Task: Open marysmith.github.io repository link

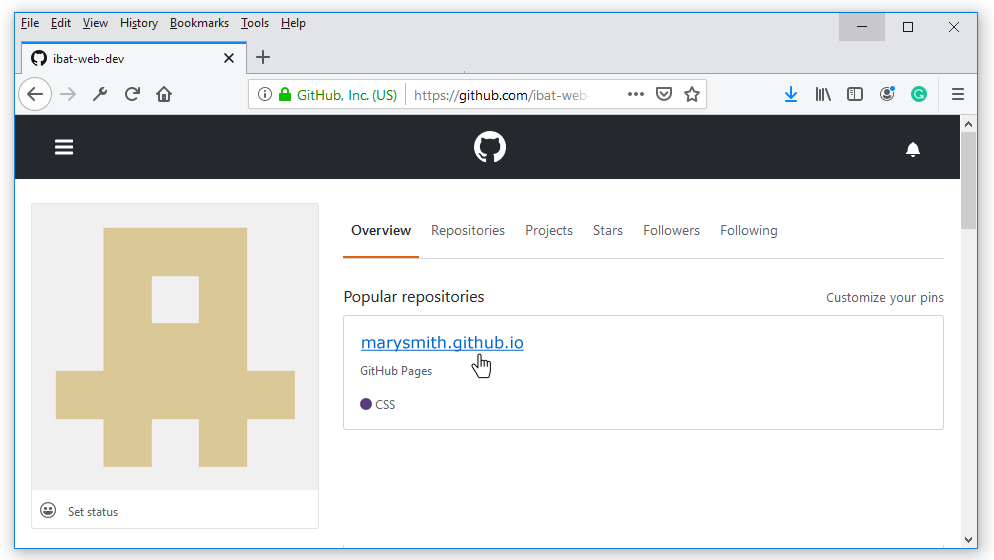Action: pos(441,343)
